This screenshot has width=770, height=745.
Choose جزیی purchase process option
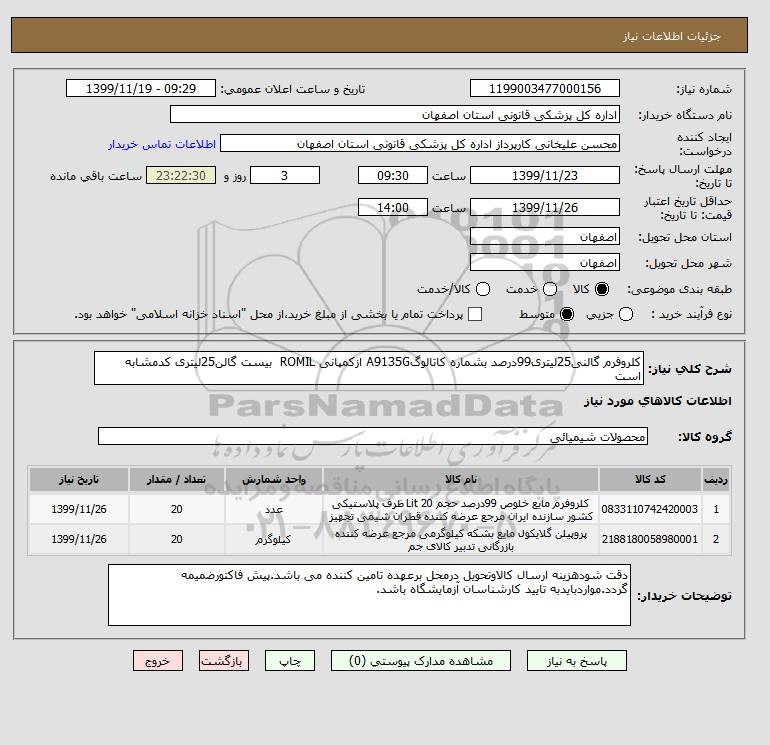pyautogui.click(x=626, y=314)
